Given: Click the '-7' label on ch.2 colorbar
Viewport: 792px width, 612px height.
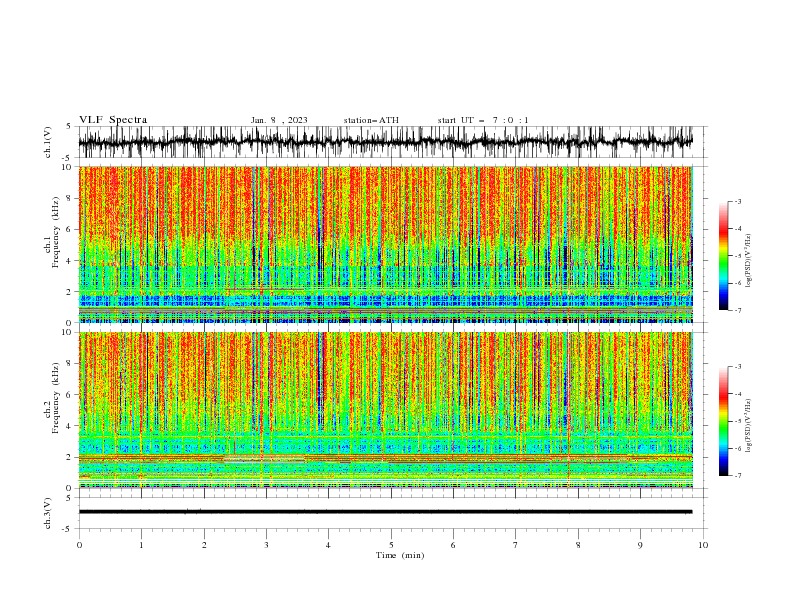Looking at the screenshot, I should 737,476.
